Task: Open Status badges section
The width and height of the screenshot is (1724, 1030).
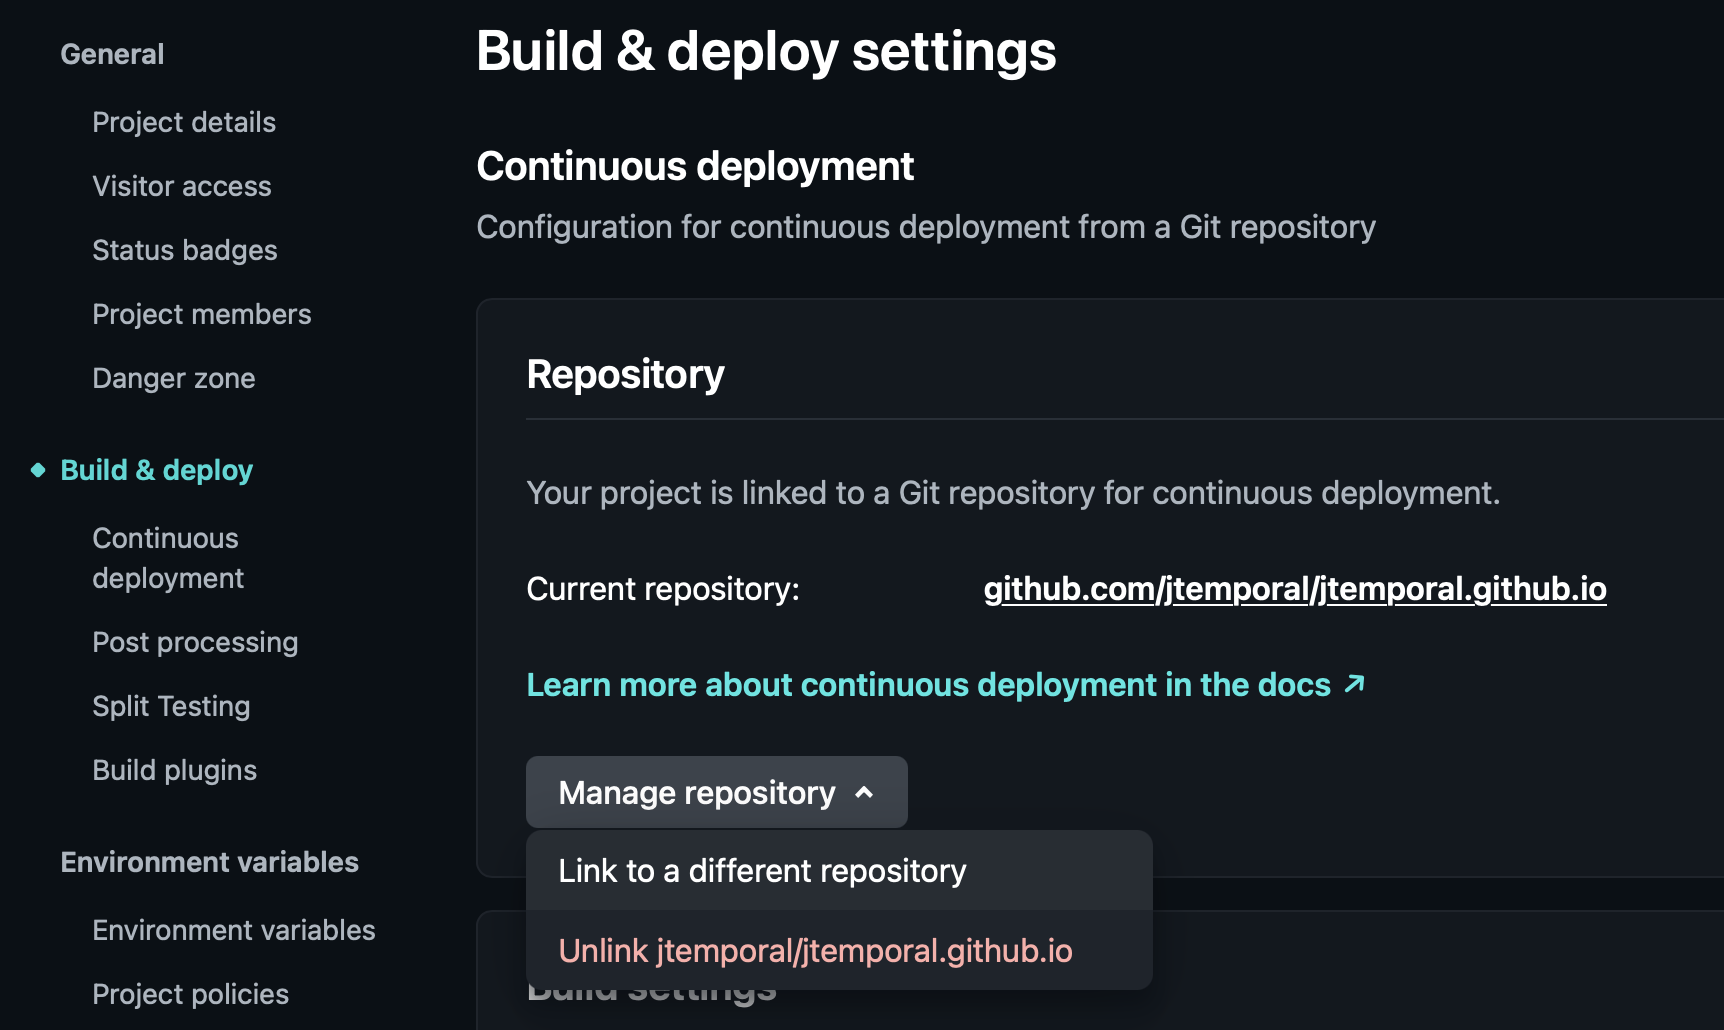Action: pyautogui.click(x=185, y=250)
